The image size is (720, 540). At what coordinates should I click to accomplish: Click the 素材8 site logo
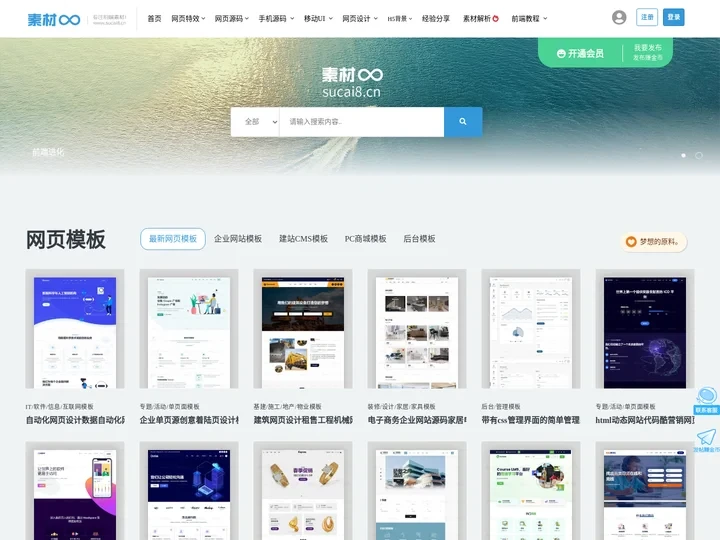coord(54,19)
